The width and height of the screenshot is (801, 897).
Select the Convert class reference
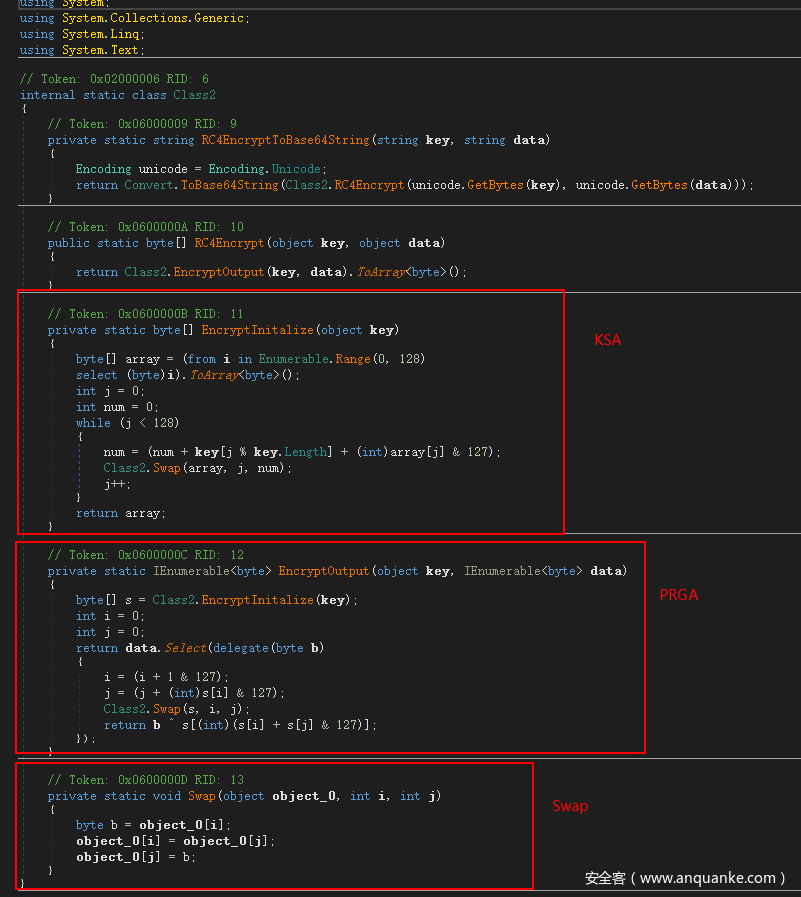click(x=149, y=185)
